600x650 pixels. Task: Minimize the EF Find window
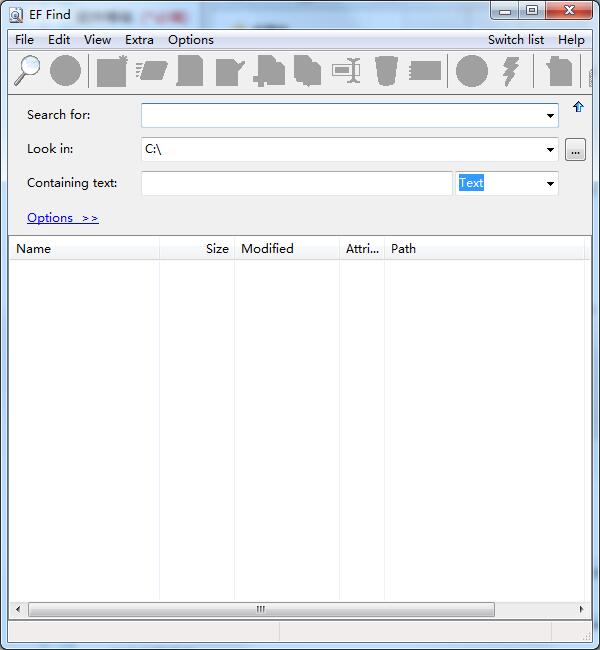coord(505,11)
